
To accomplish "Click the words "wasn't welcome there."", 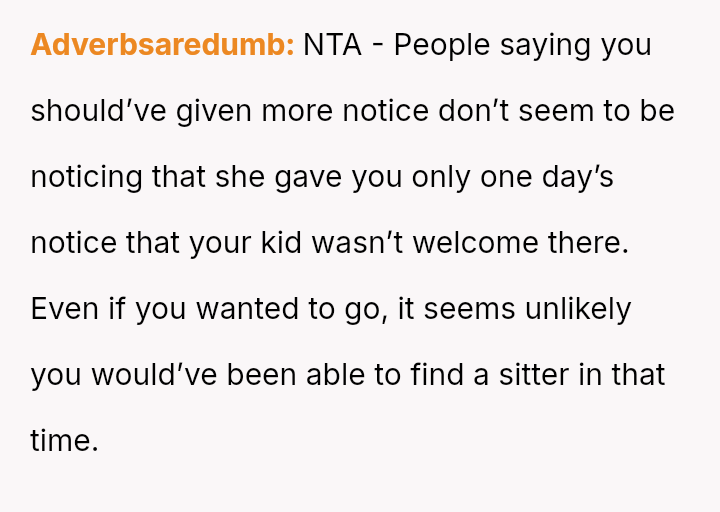I will (470, 243).
